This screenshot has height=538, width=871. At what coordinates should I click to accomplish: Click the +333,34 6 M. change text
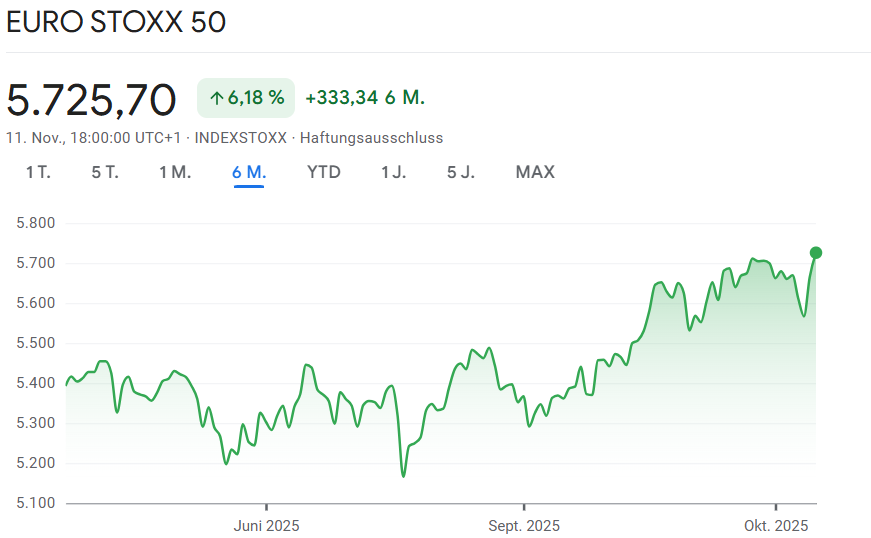click(x=365, y=98)
